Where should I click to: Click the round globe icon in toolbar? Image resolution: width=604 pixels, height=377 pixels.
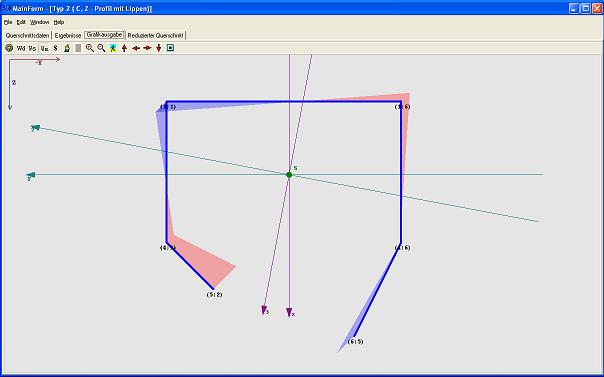tap(9, 48)
